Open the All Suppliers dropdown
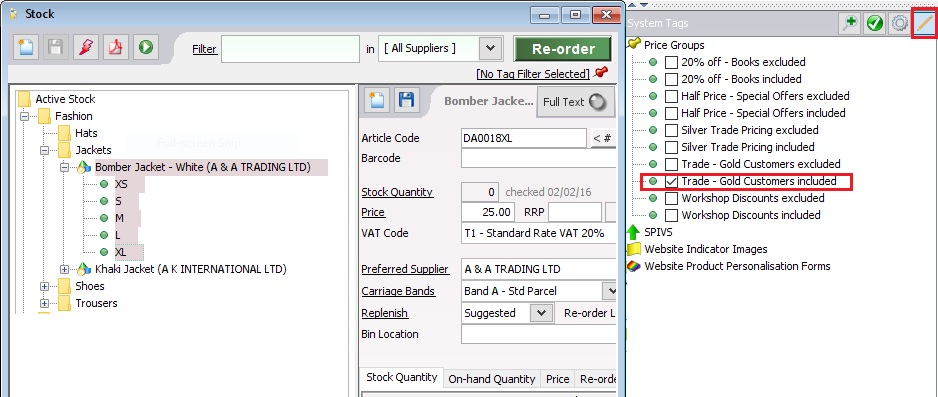 click(490, 49)
